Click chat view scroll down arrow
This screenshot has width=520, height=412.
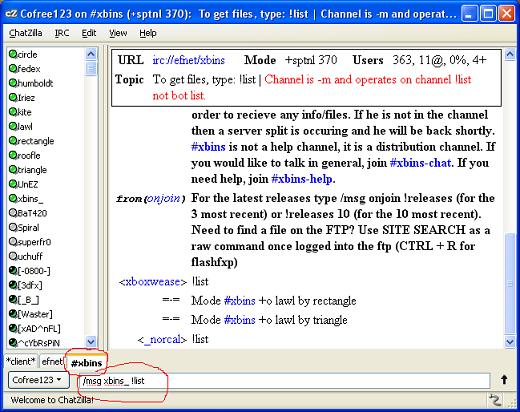pos(510,342)
